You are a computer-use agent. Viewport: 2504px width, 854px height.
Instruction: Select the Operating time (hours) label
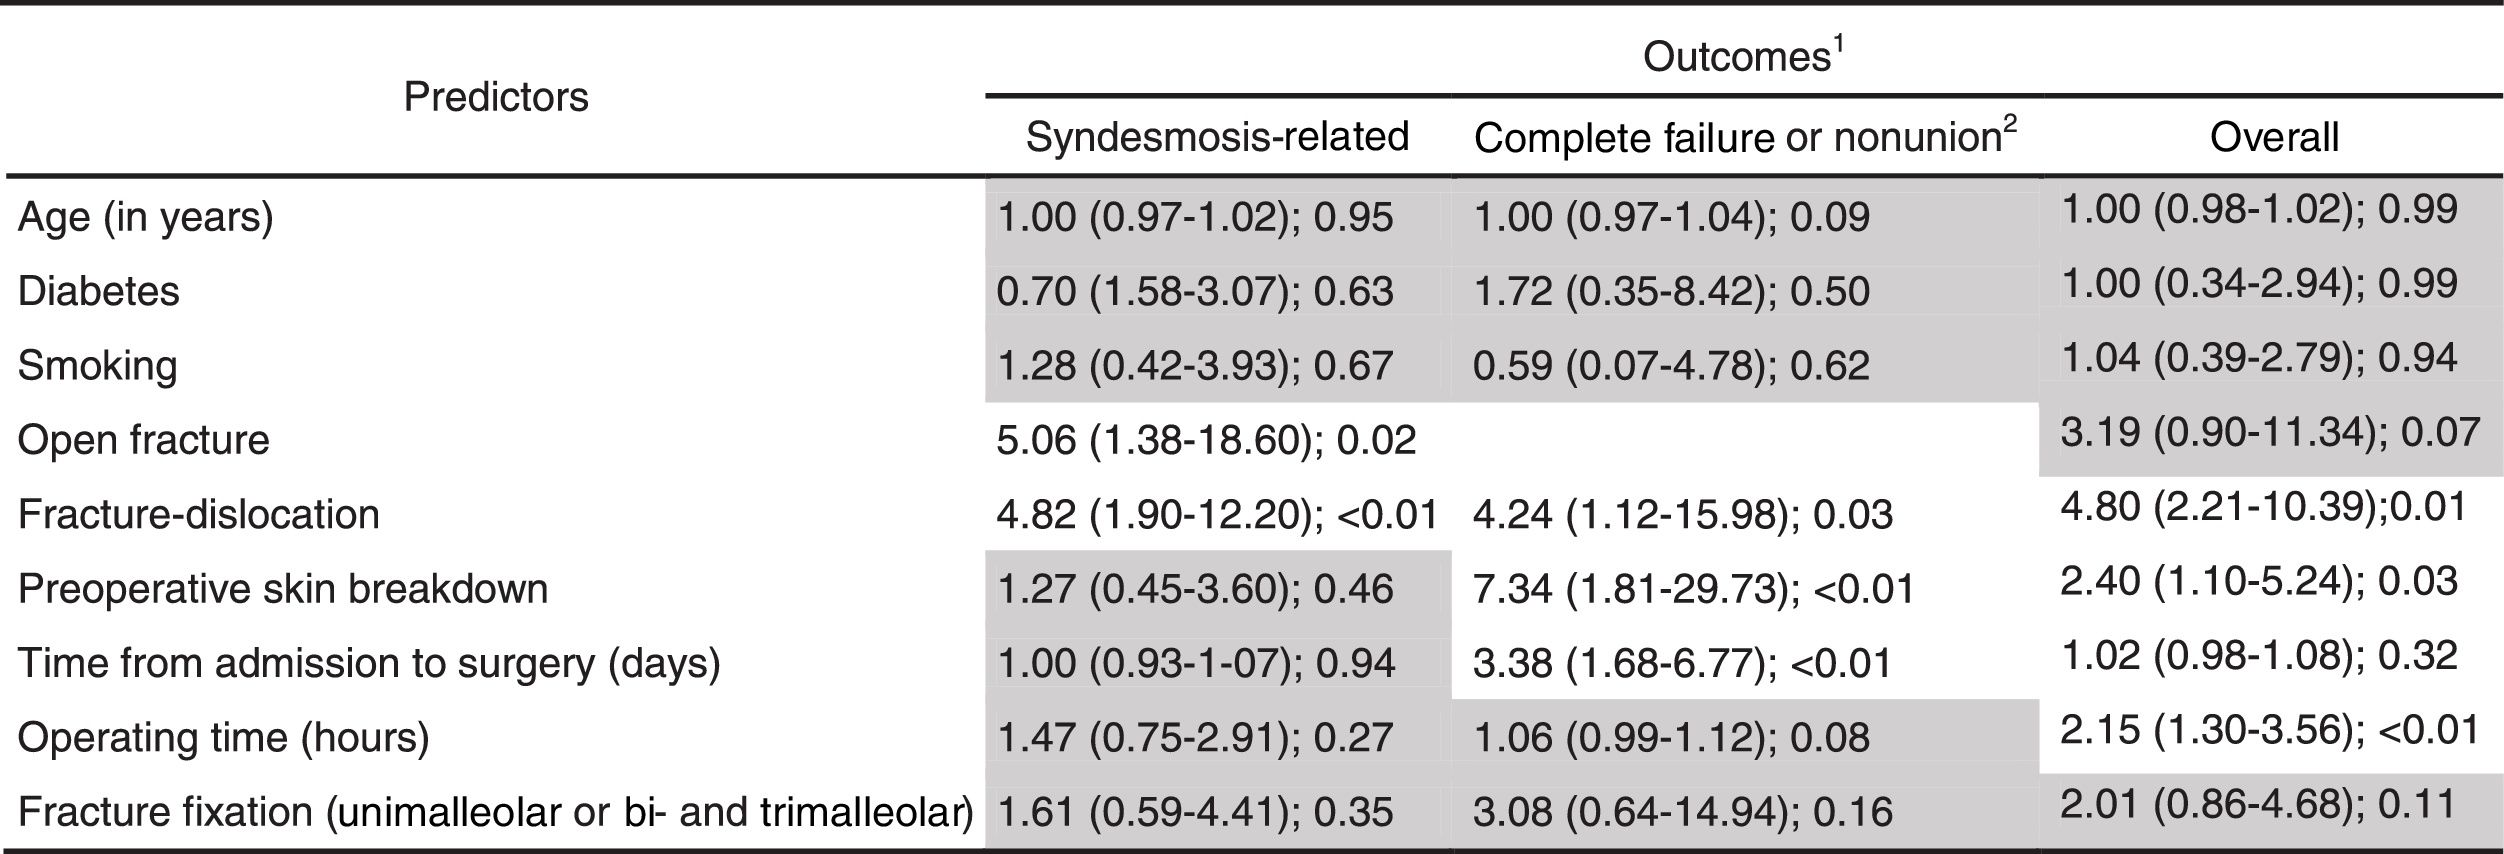pyautogui.click(x=224, y=738)
